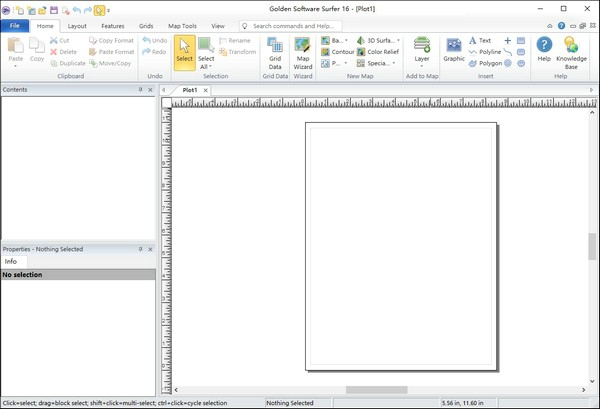
Task: Create a Color Relief map
Action: click(x=380, y=52)
